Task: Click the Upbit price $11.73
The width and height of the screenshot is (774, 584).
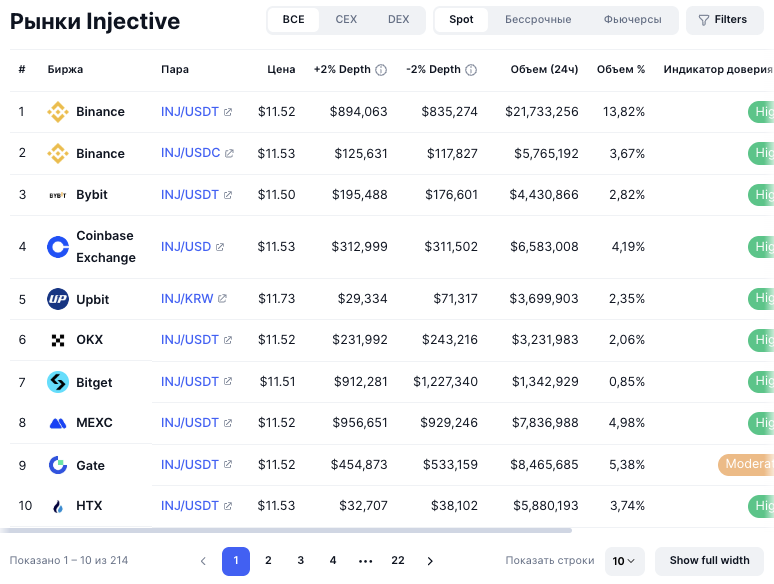Action: 276,299
